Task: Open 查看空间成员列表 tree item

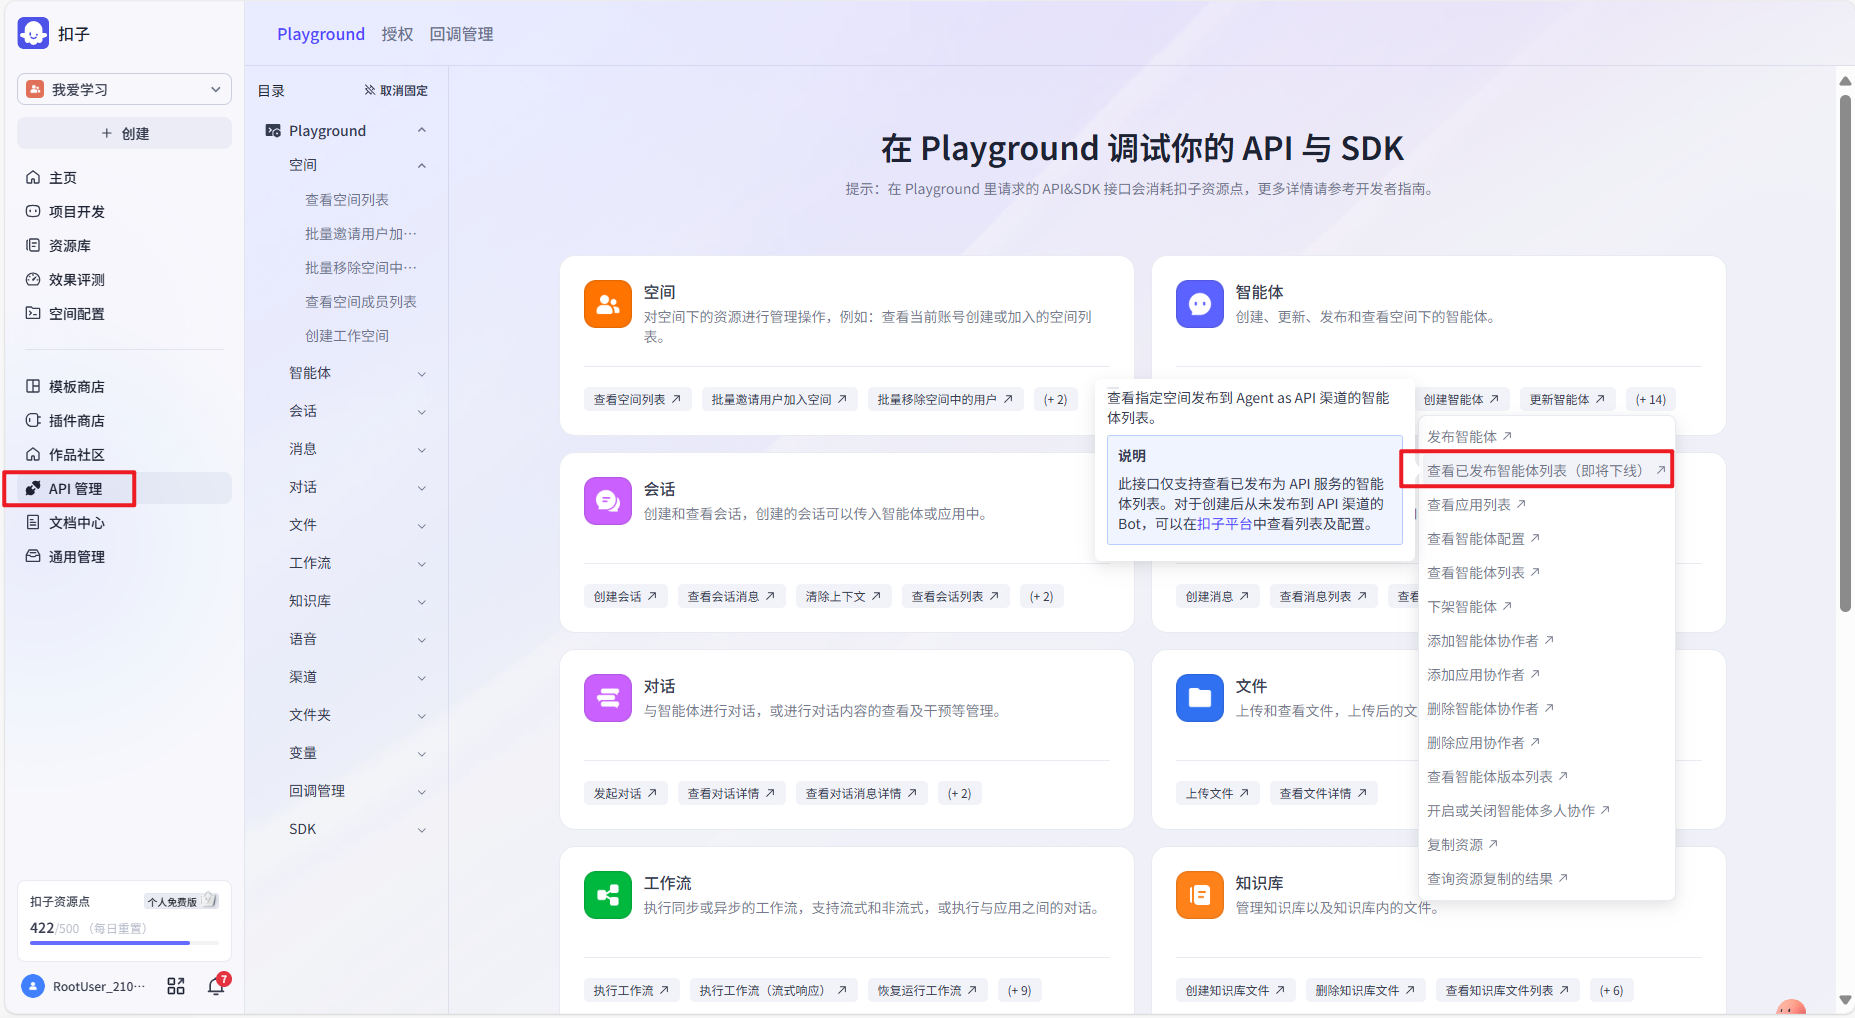Action: (x=361, y=301)
